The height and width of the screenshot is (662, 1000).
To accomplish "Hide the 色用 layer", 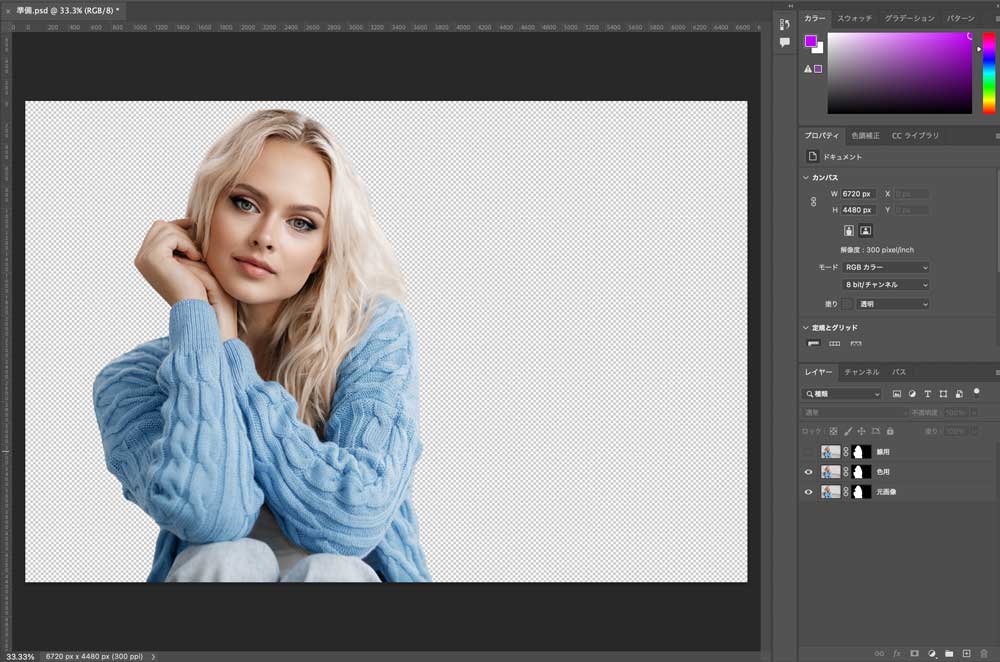I will point(808,471).
